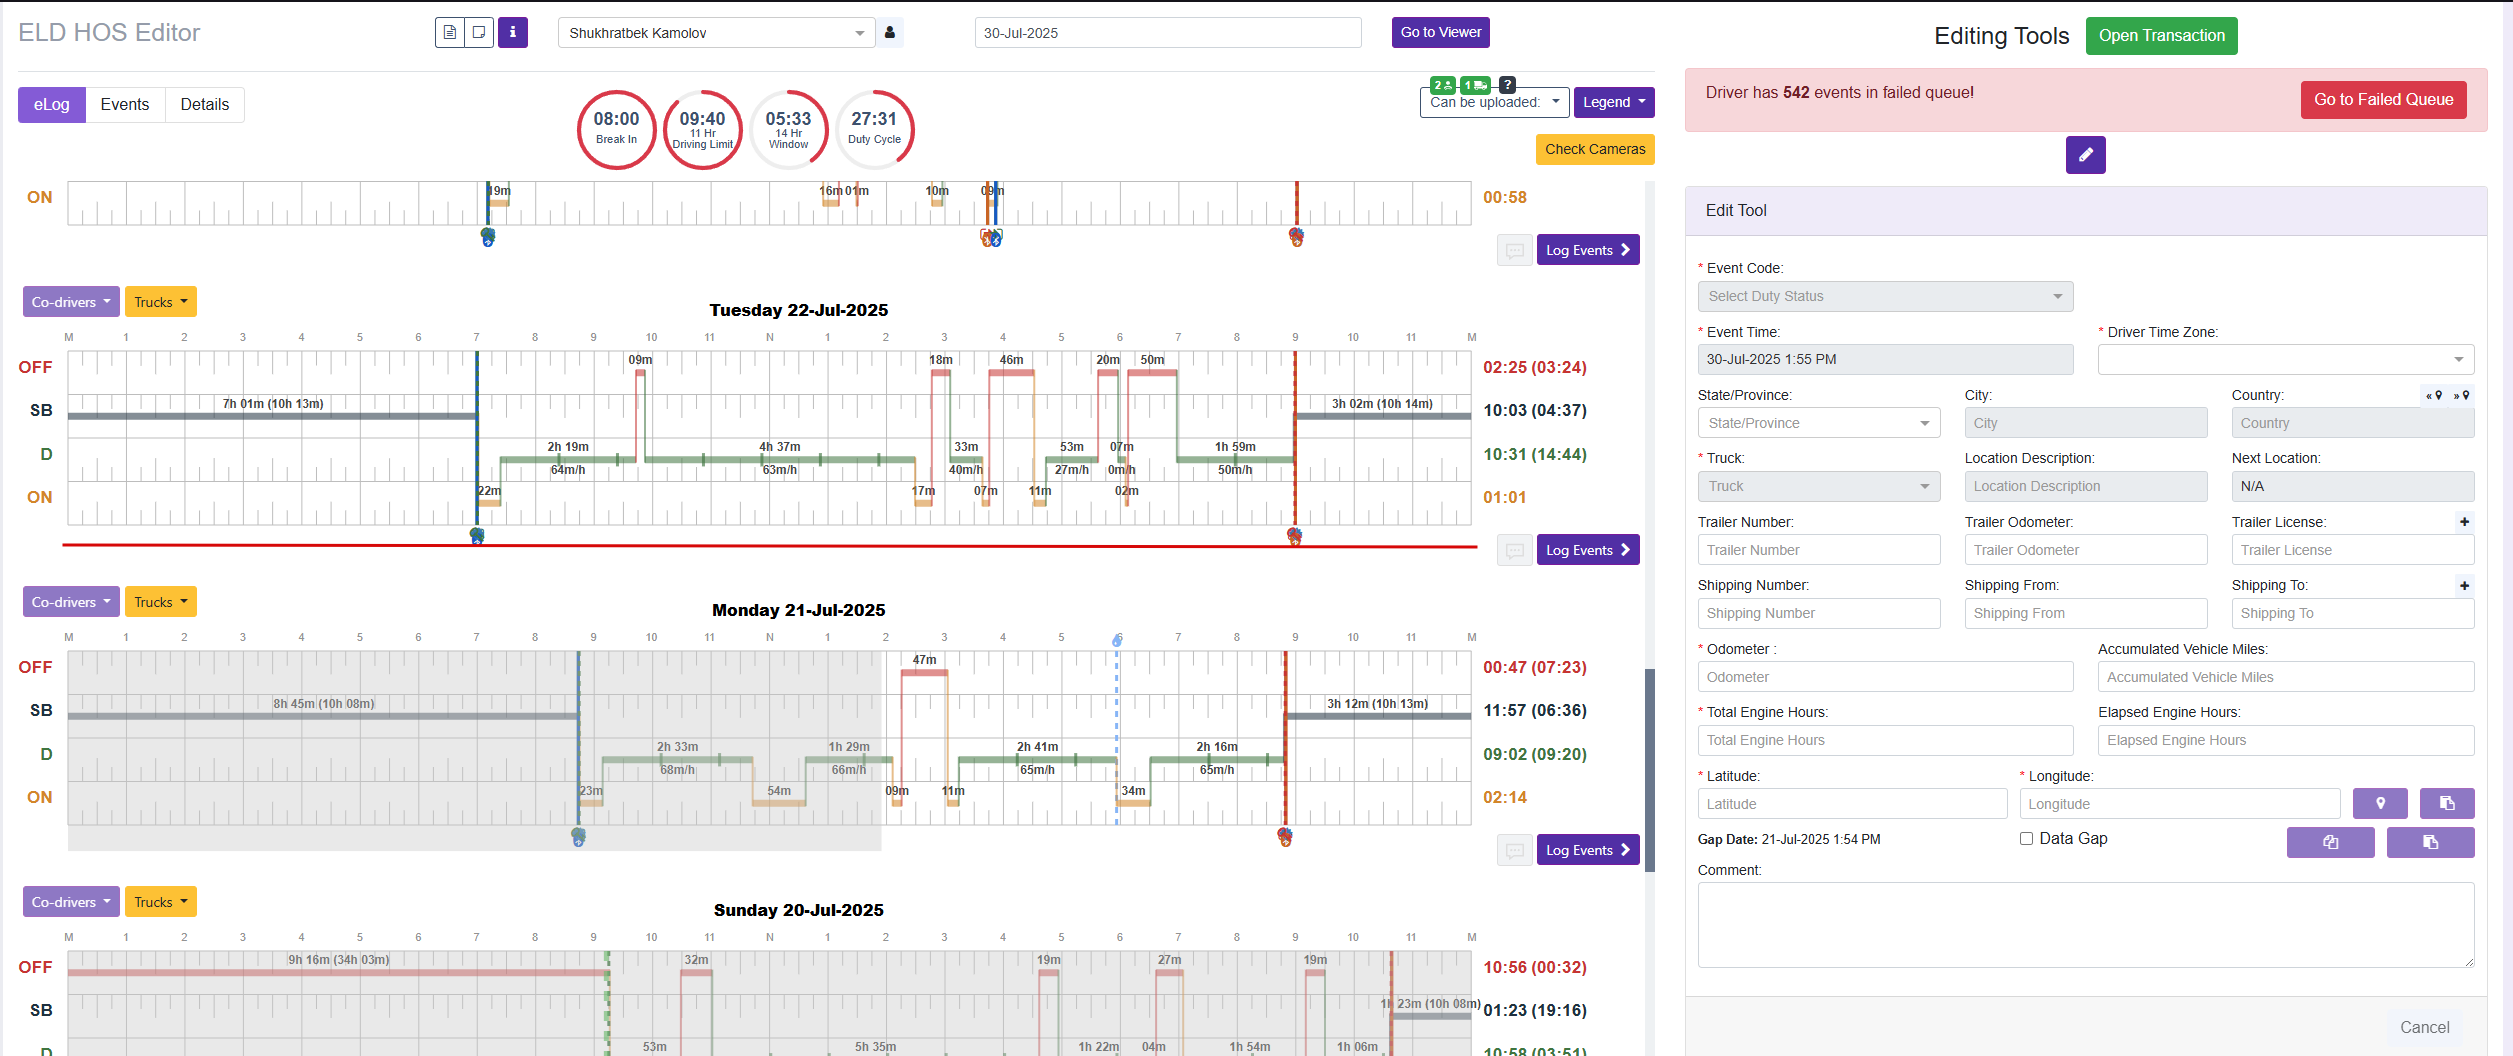
Task: Click the blue marker above Monday graph at 6 PM
Action: point(1118,639)
